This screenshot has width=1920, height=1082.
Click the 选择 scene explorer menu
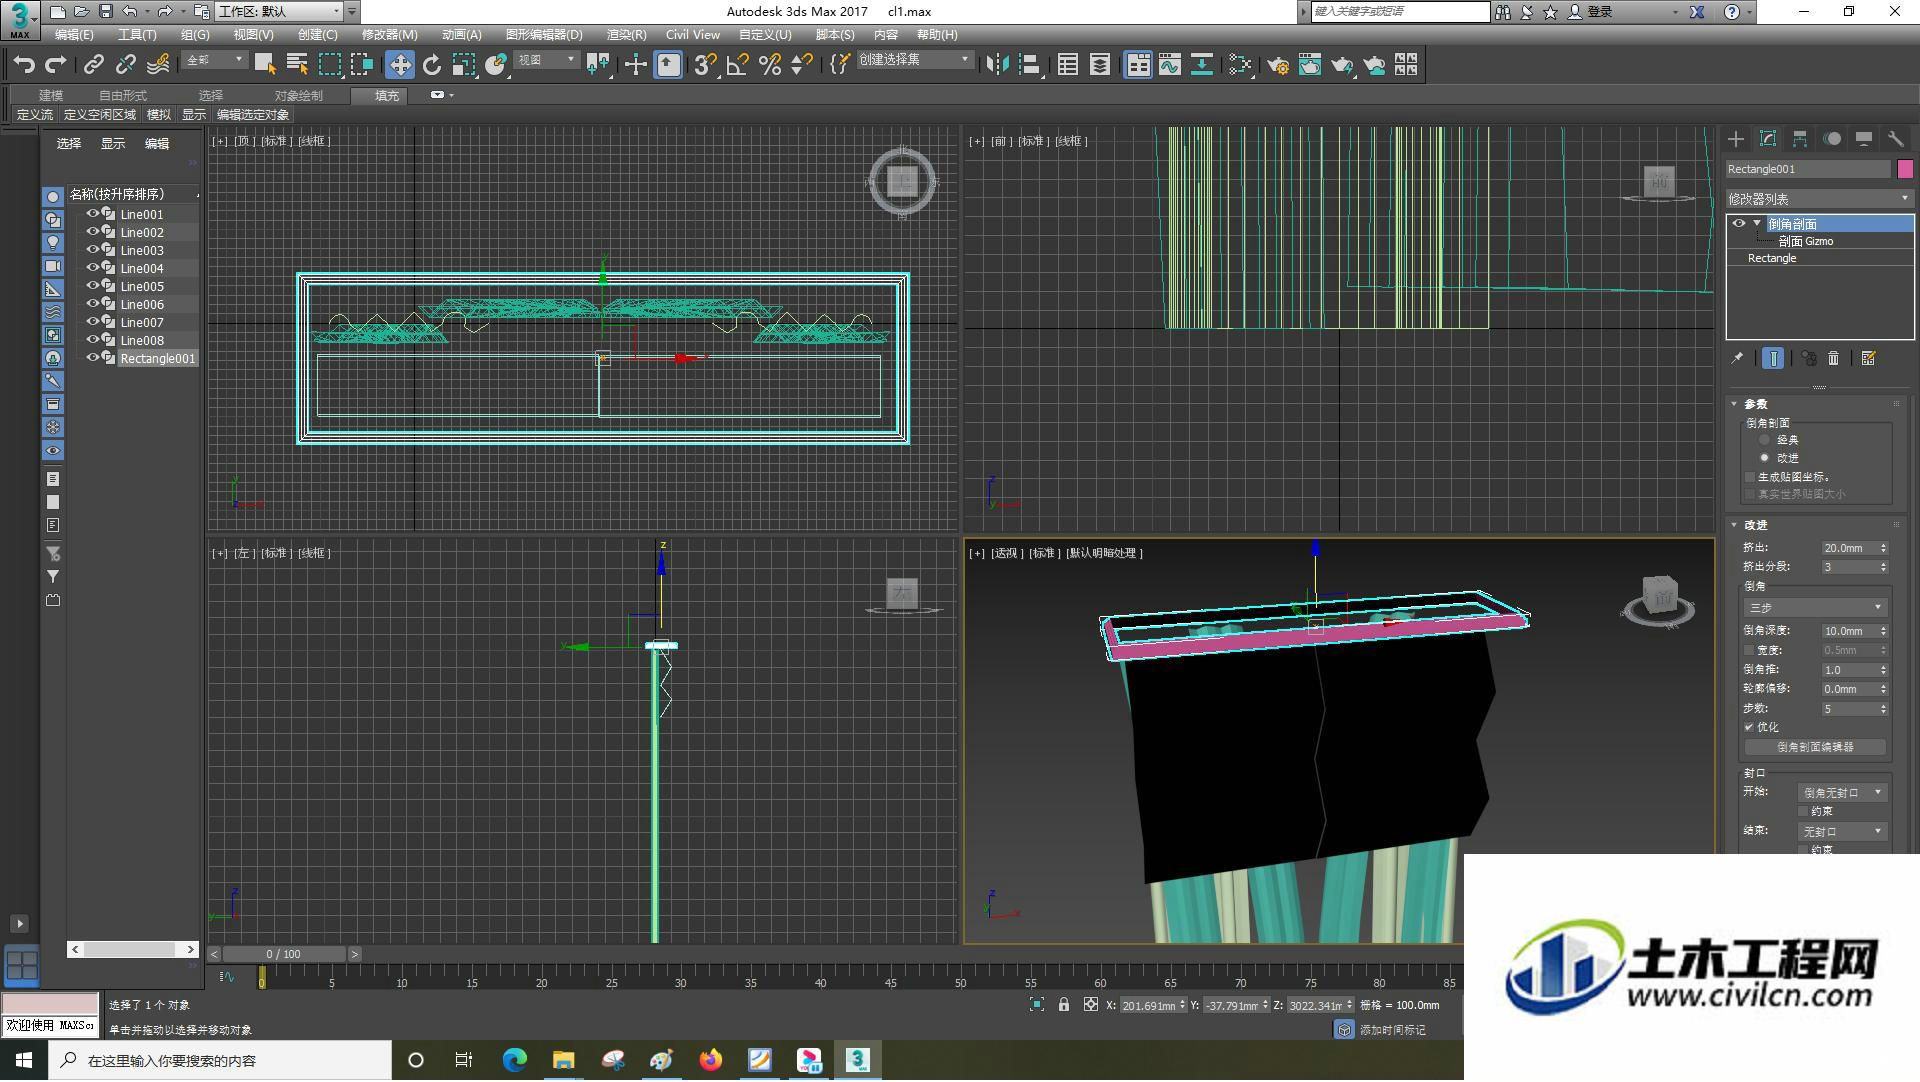pyautogui.click(x=68, y=144)
